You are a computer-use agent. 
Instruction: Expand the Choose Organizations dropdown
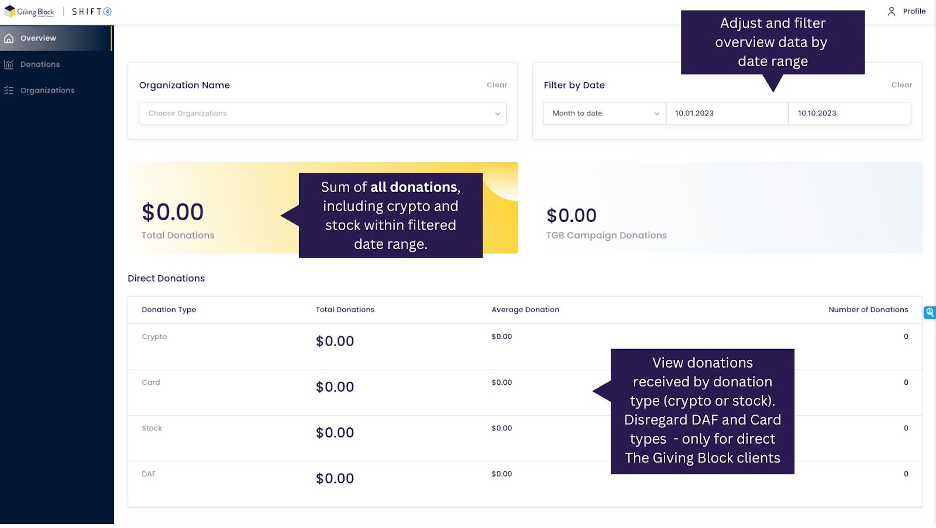pyautogui.click(x=320, y=113)
